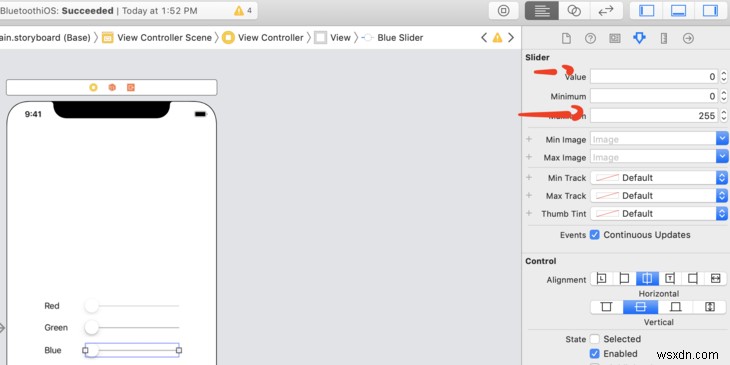Click the Value field stepper

pyautogui.click(x=724, y=77)
